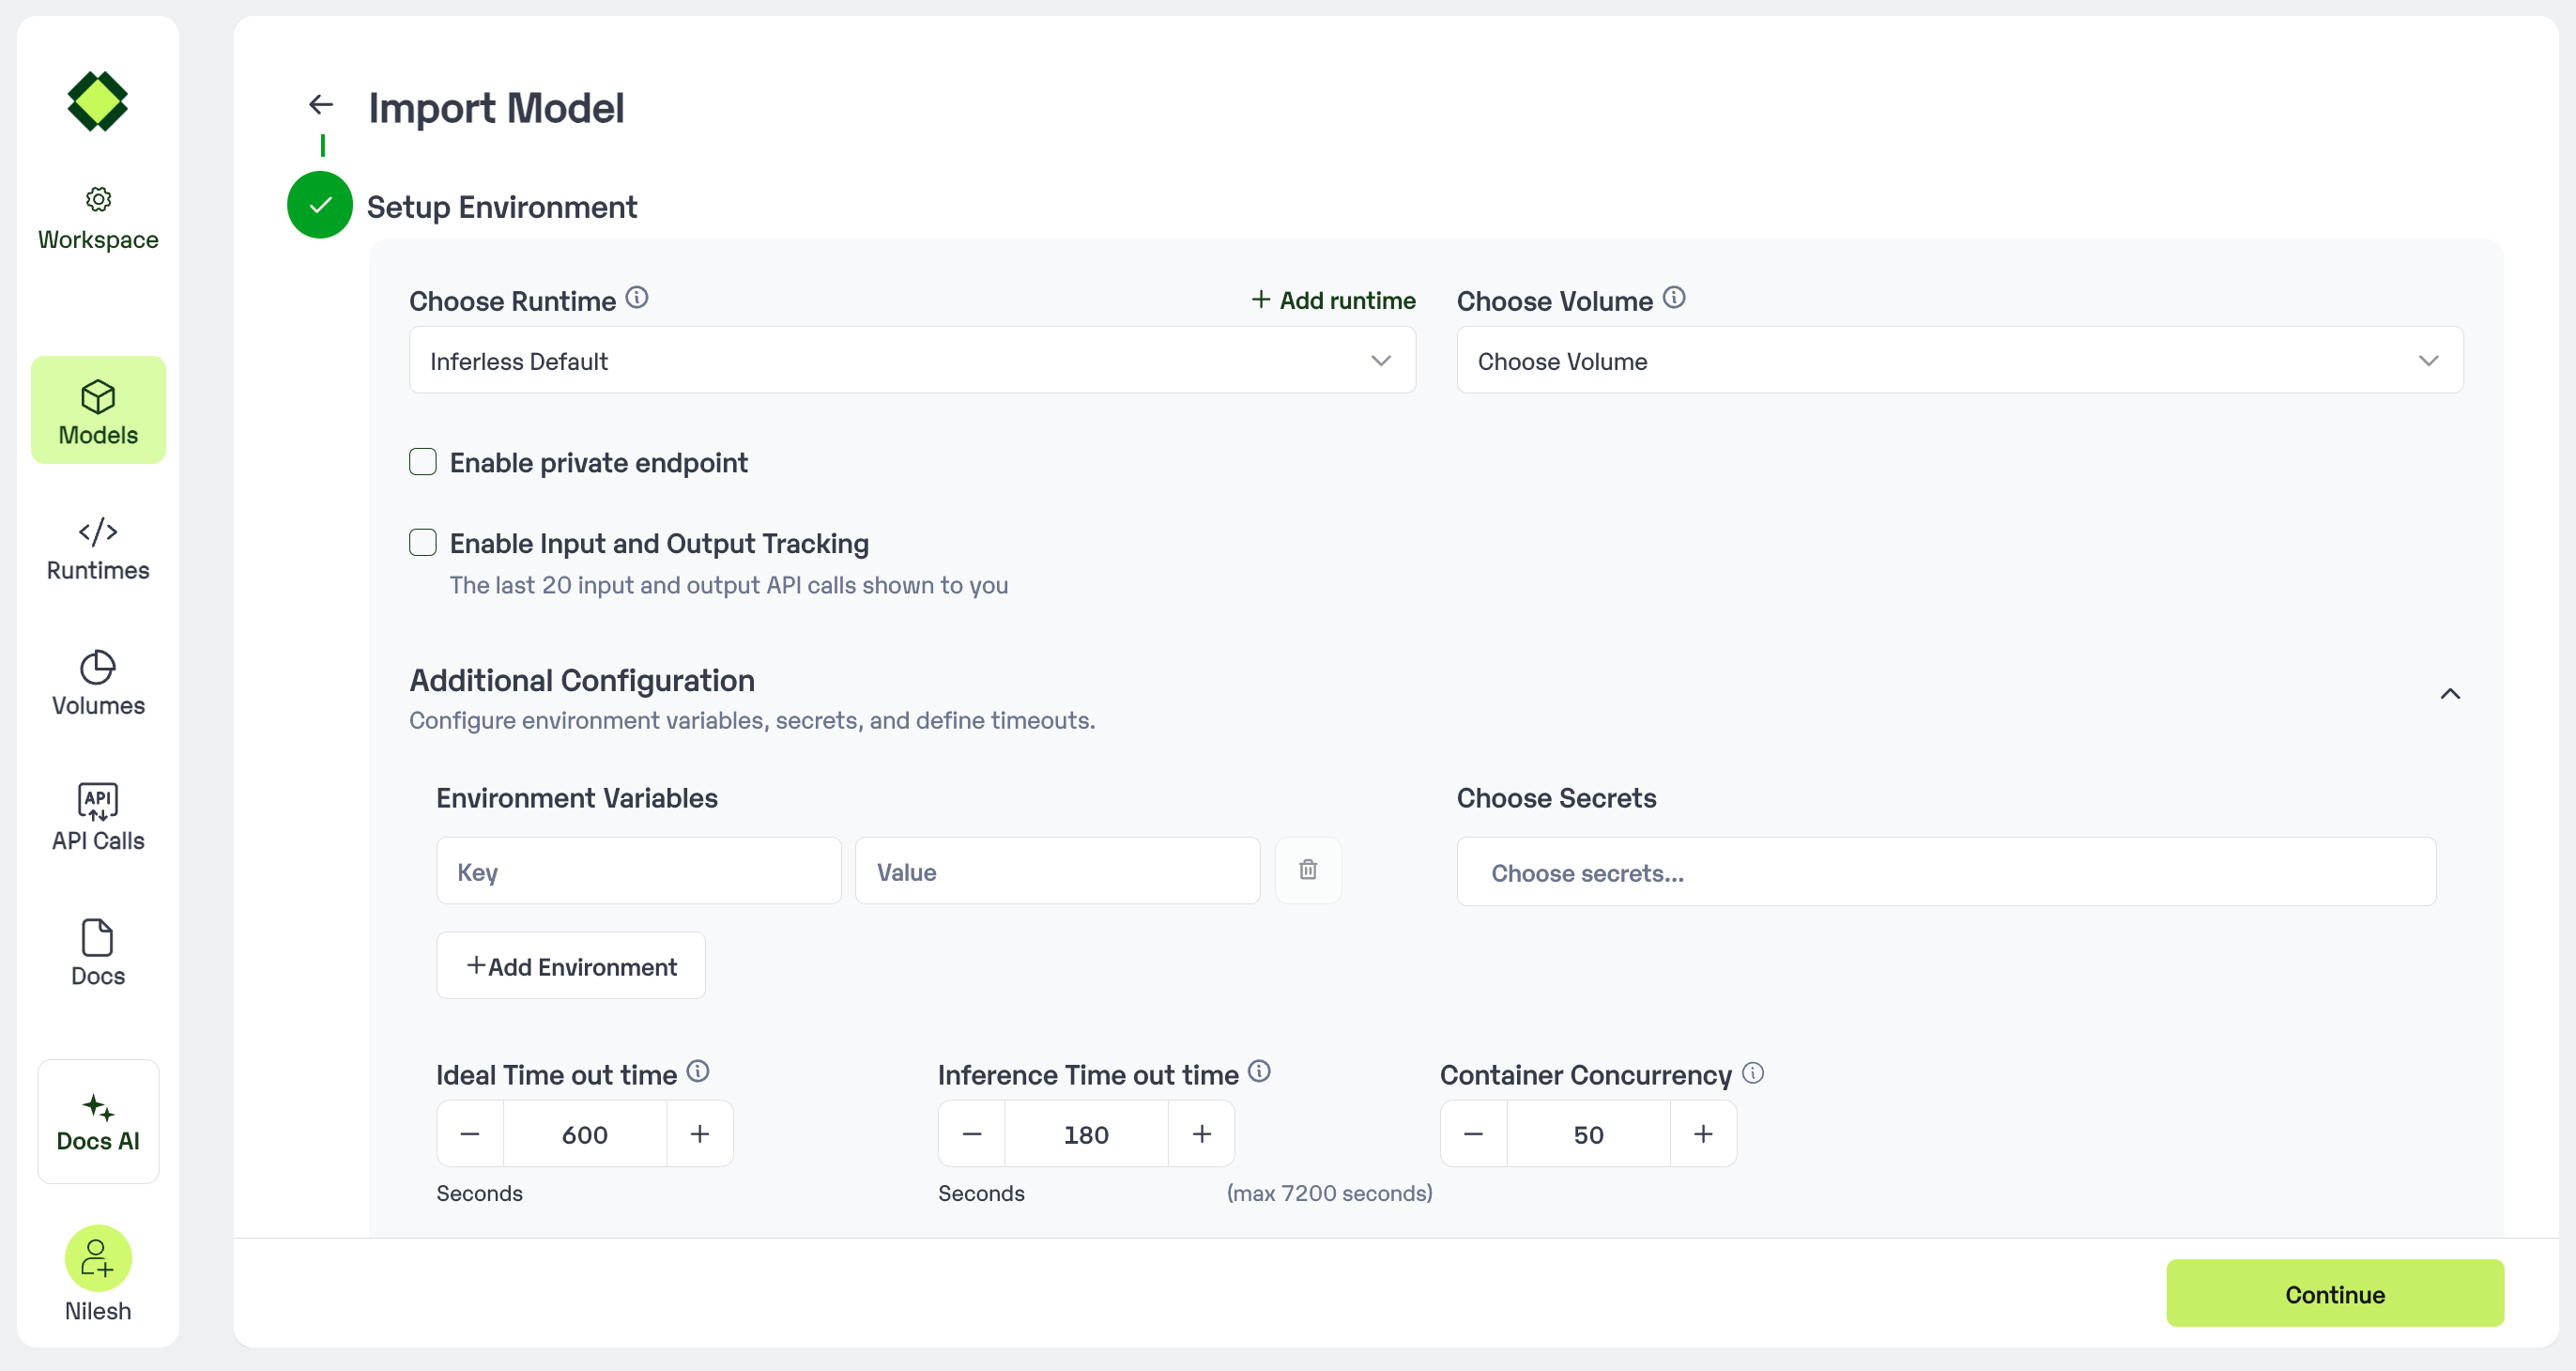Image resolution: width=2576 pixels, height=1371 pixels.
Task: Click the Ideal Time out info icon
Action: [x=698, y=1072]
